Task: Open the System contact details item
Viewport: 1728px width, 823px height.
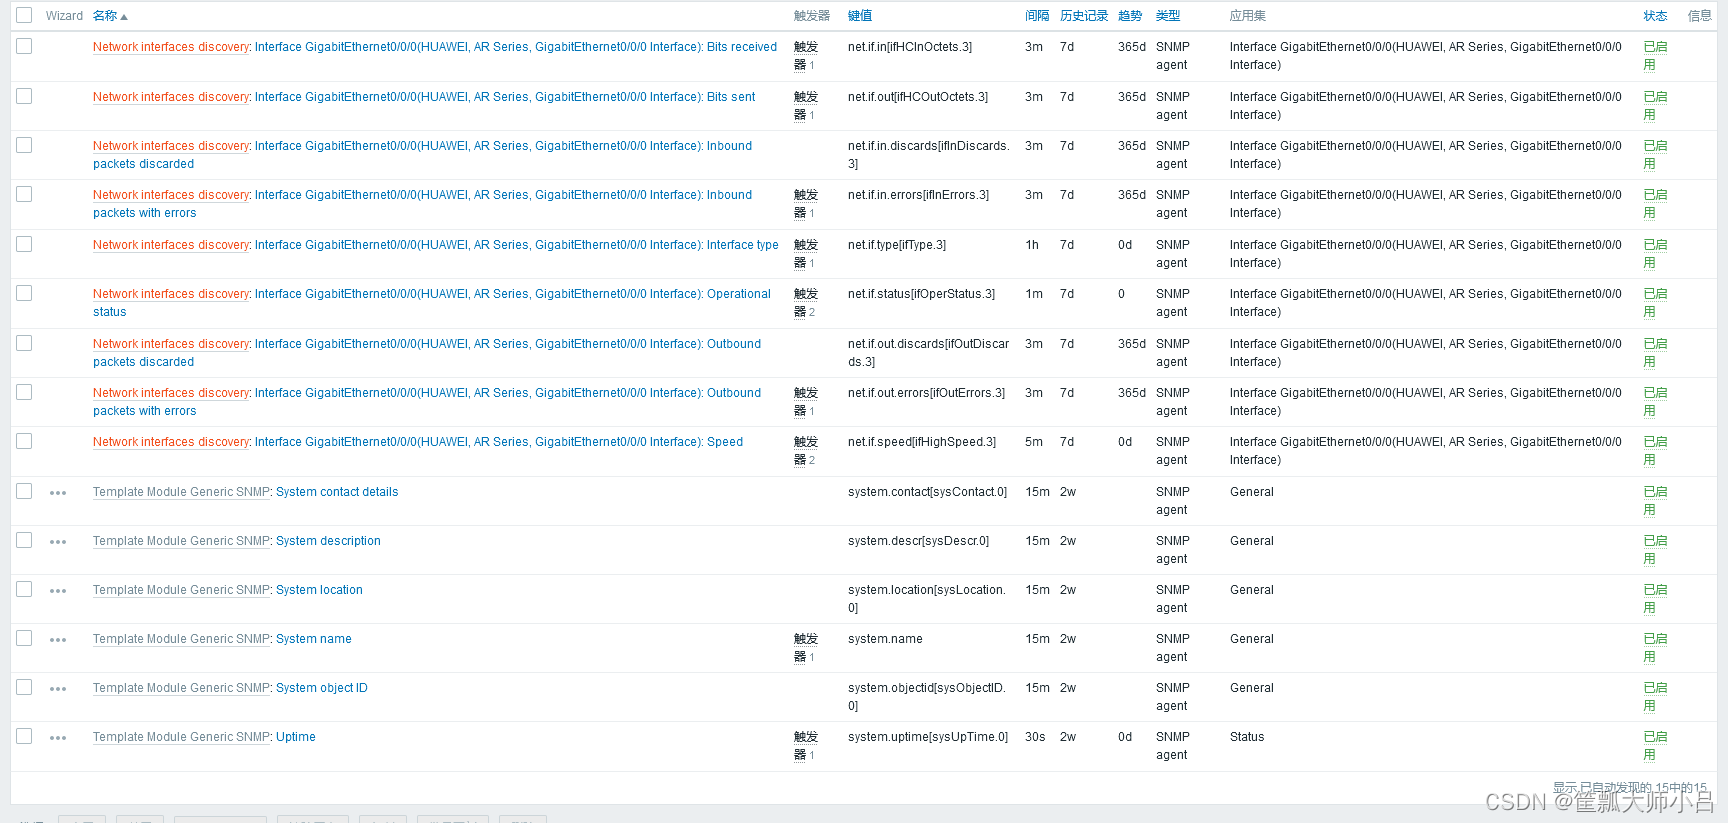Action: click(337, 492)
